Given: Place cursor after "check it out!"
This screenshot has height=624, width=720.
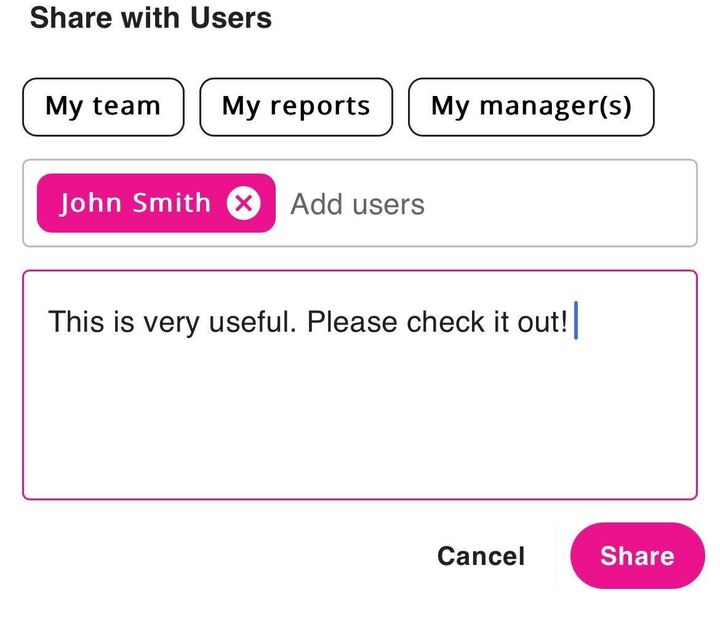Looking at the screenshot, I should (x=573, y=323).
